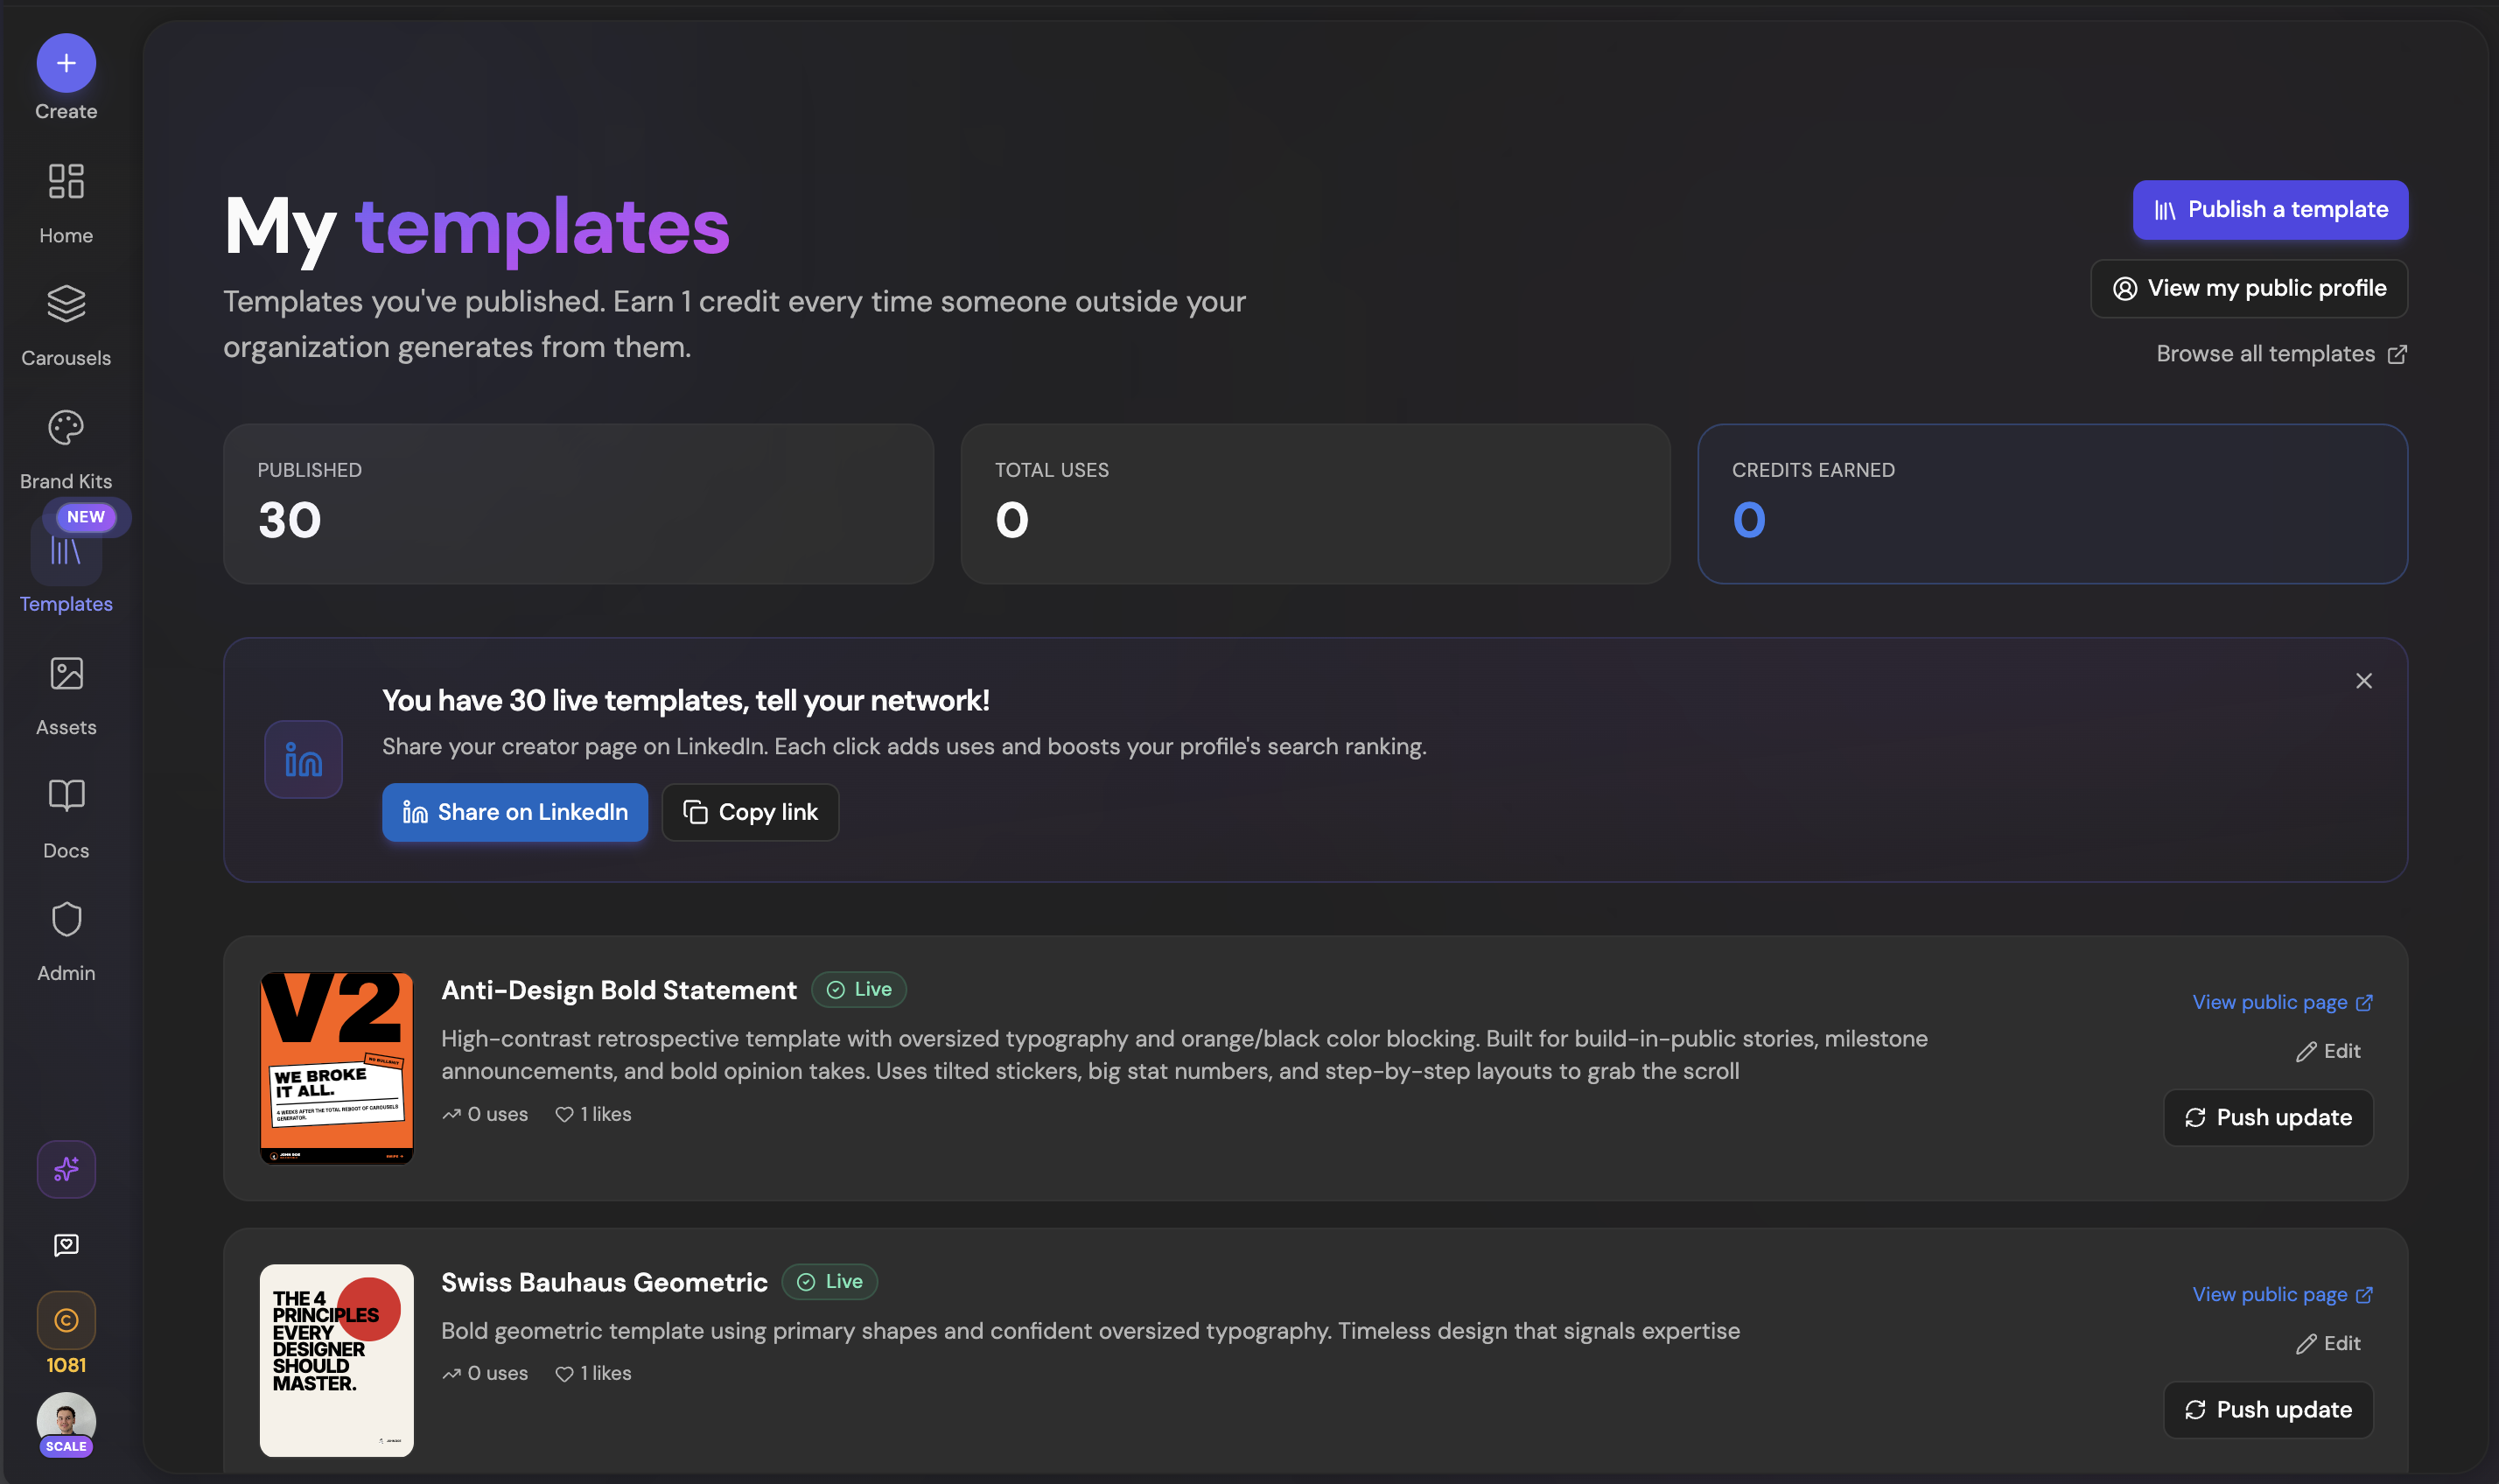Navigate to the Home dashboard icon
Screen dimensions: 2499x1484
[x=65, y=182]
